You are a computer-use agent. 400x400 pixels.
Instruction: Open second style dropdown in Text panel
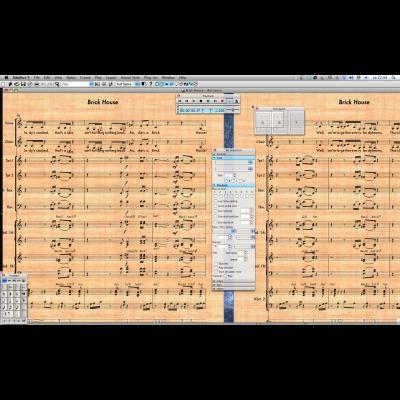(x=250, y=169)
